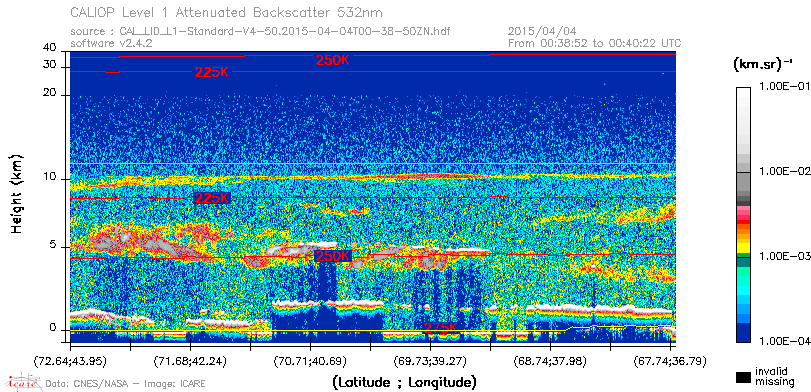Click the 'invalid missing' legend text
The image size is (811, 392).
[774, 377]
